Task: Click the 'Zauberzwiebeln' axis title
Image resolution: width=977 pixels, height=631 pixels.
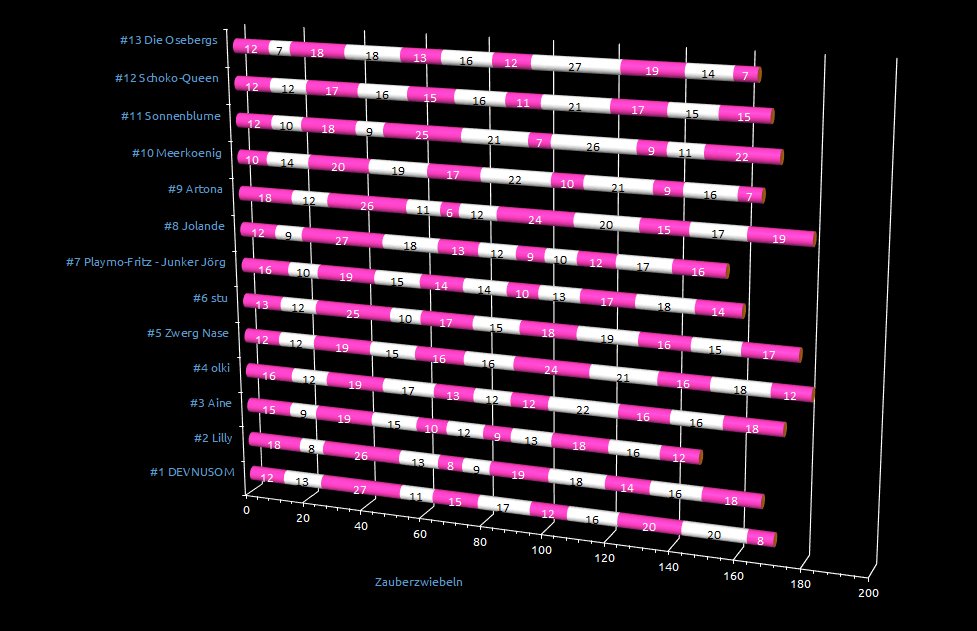Action: (x=418, y=580)
